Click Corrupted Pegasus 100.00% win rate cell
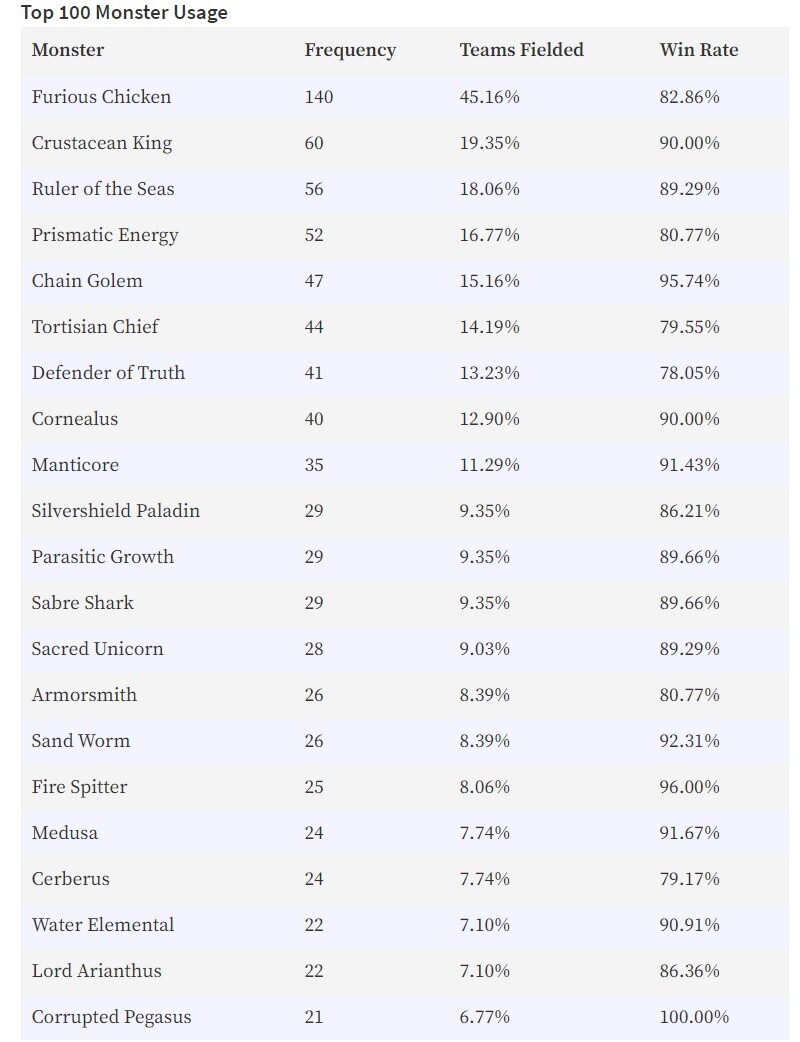Image resolution: width=800 pixels, height=1042 pixels. coord(694,1017)
